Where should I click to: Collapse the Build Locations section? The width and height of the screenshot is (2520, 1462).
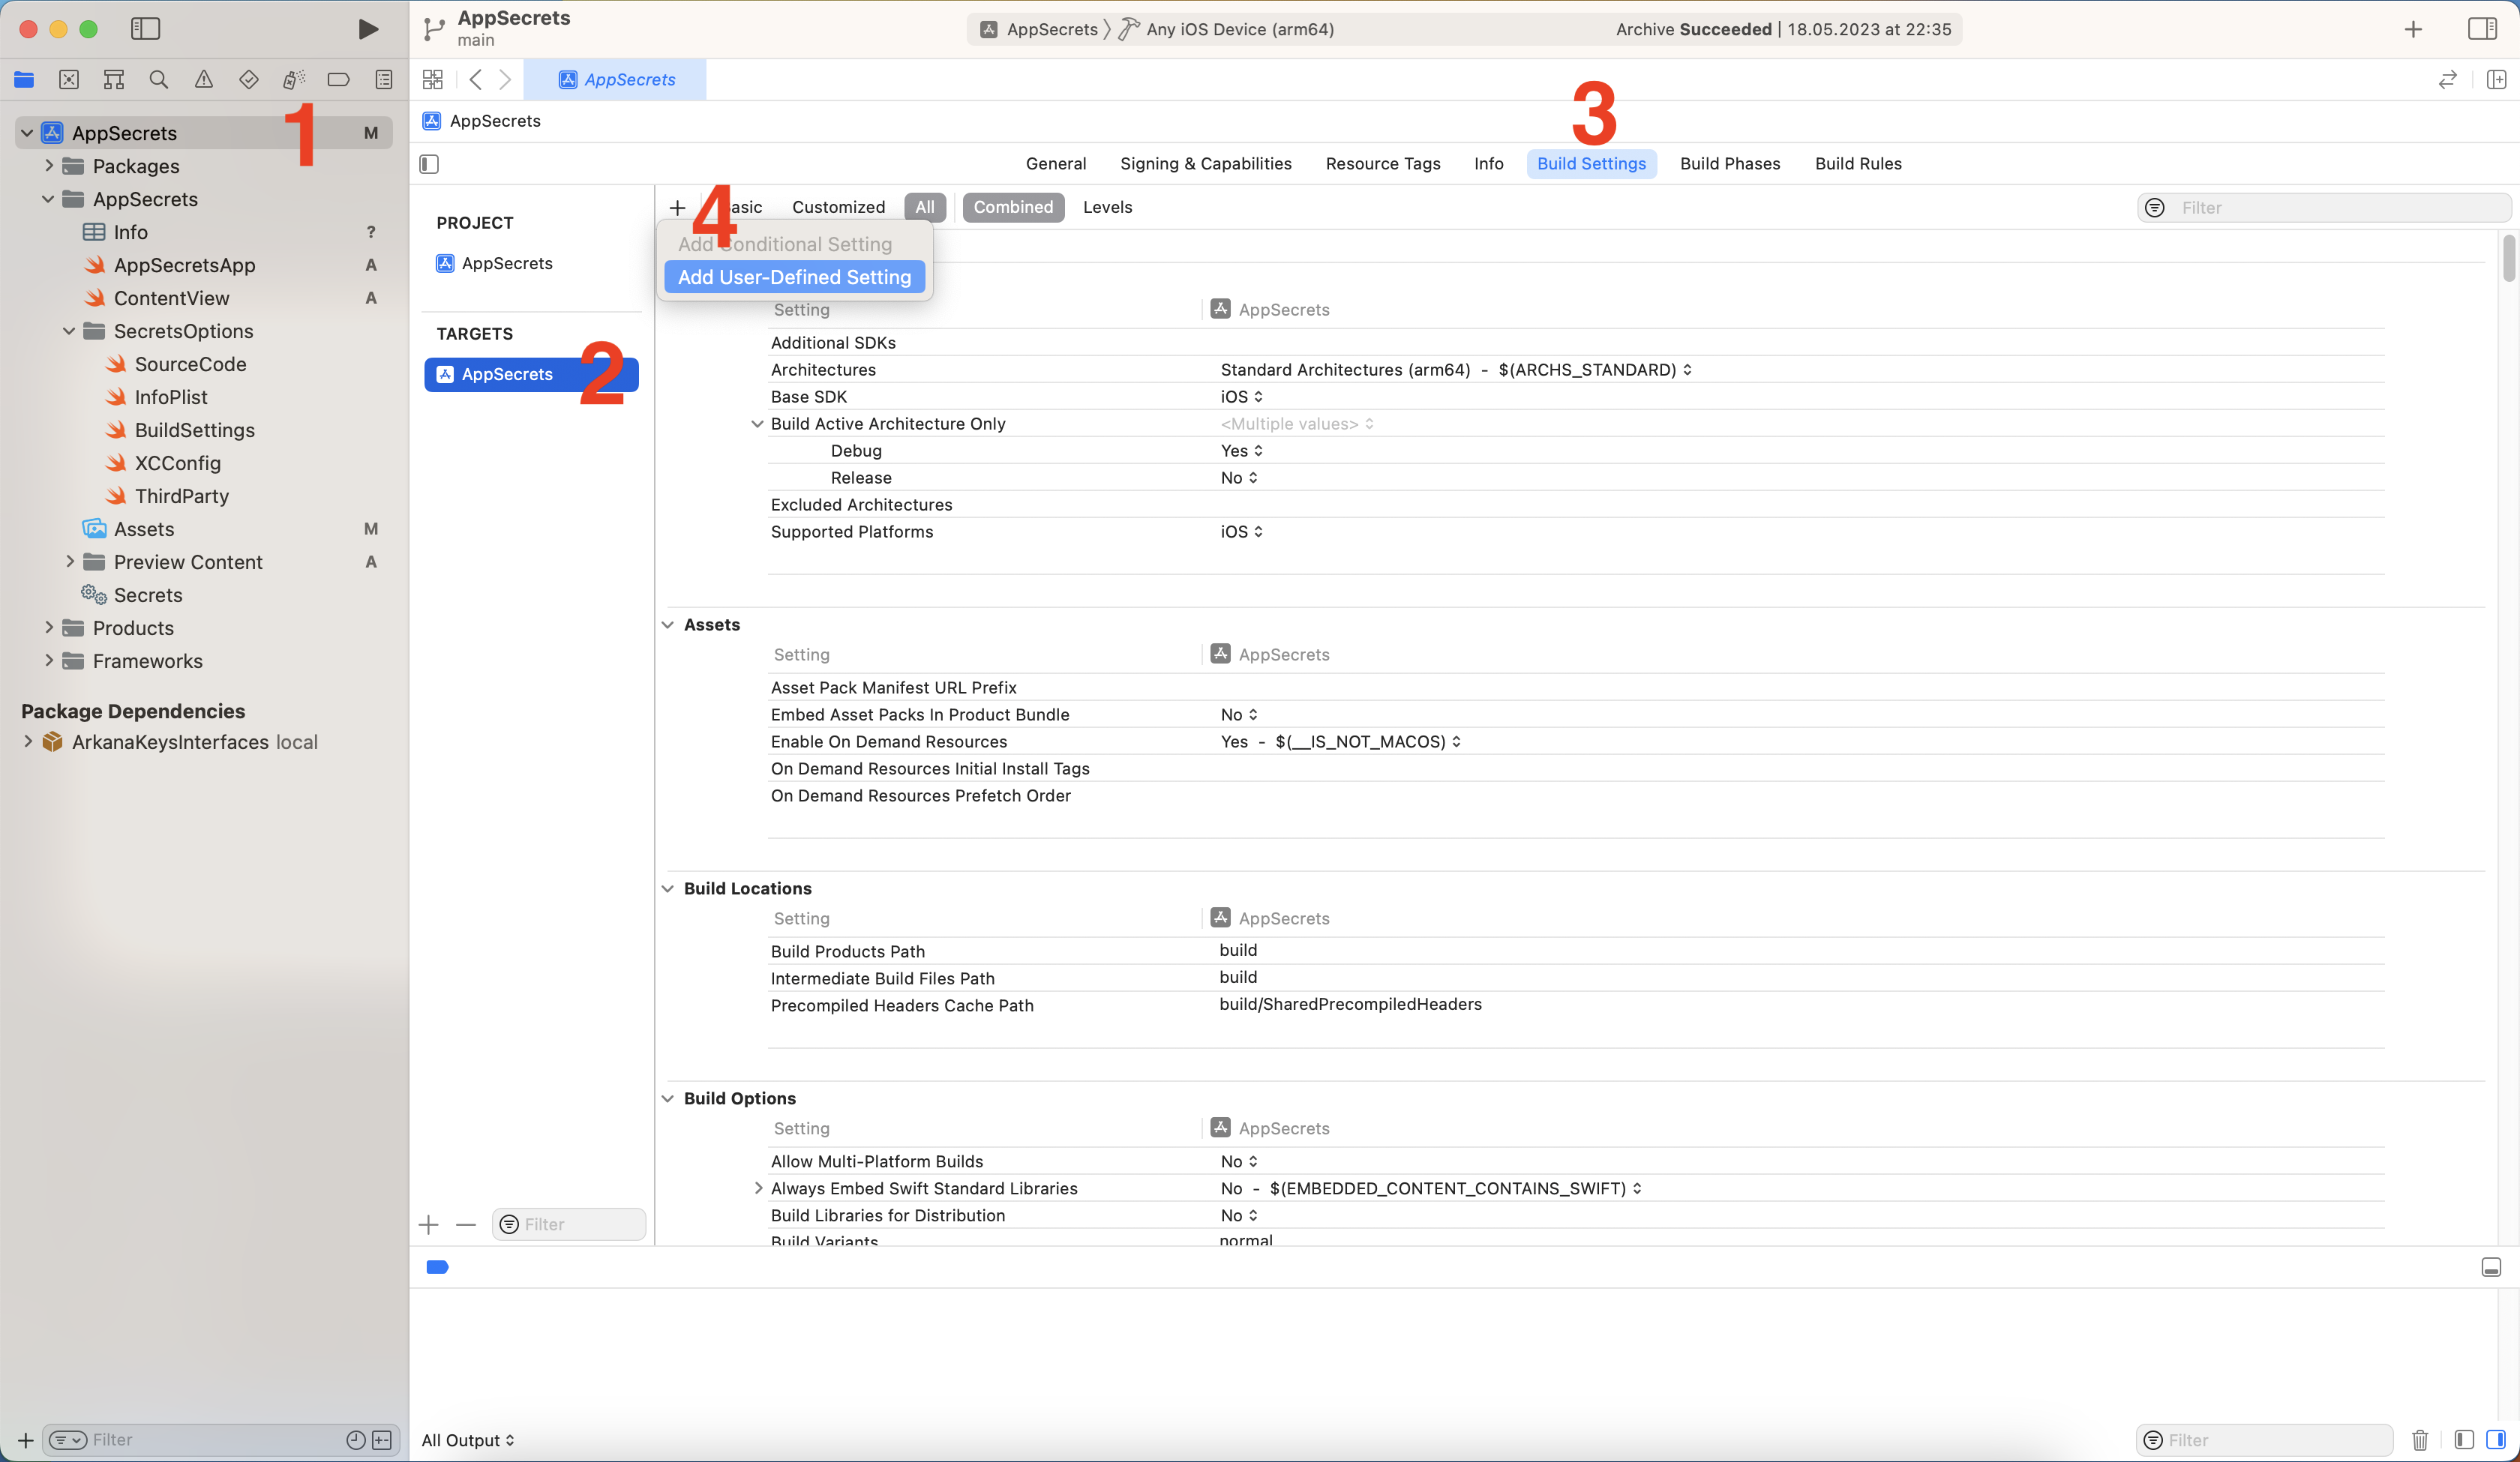[x=668, y=889]
